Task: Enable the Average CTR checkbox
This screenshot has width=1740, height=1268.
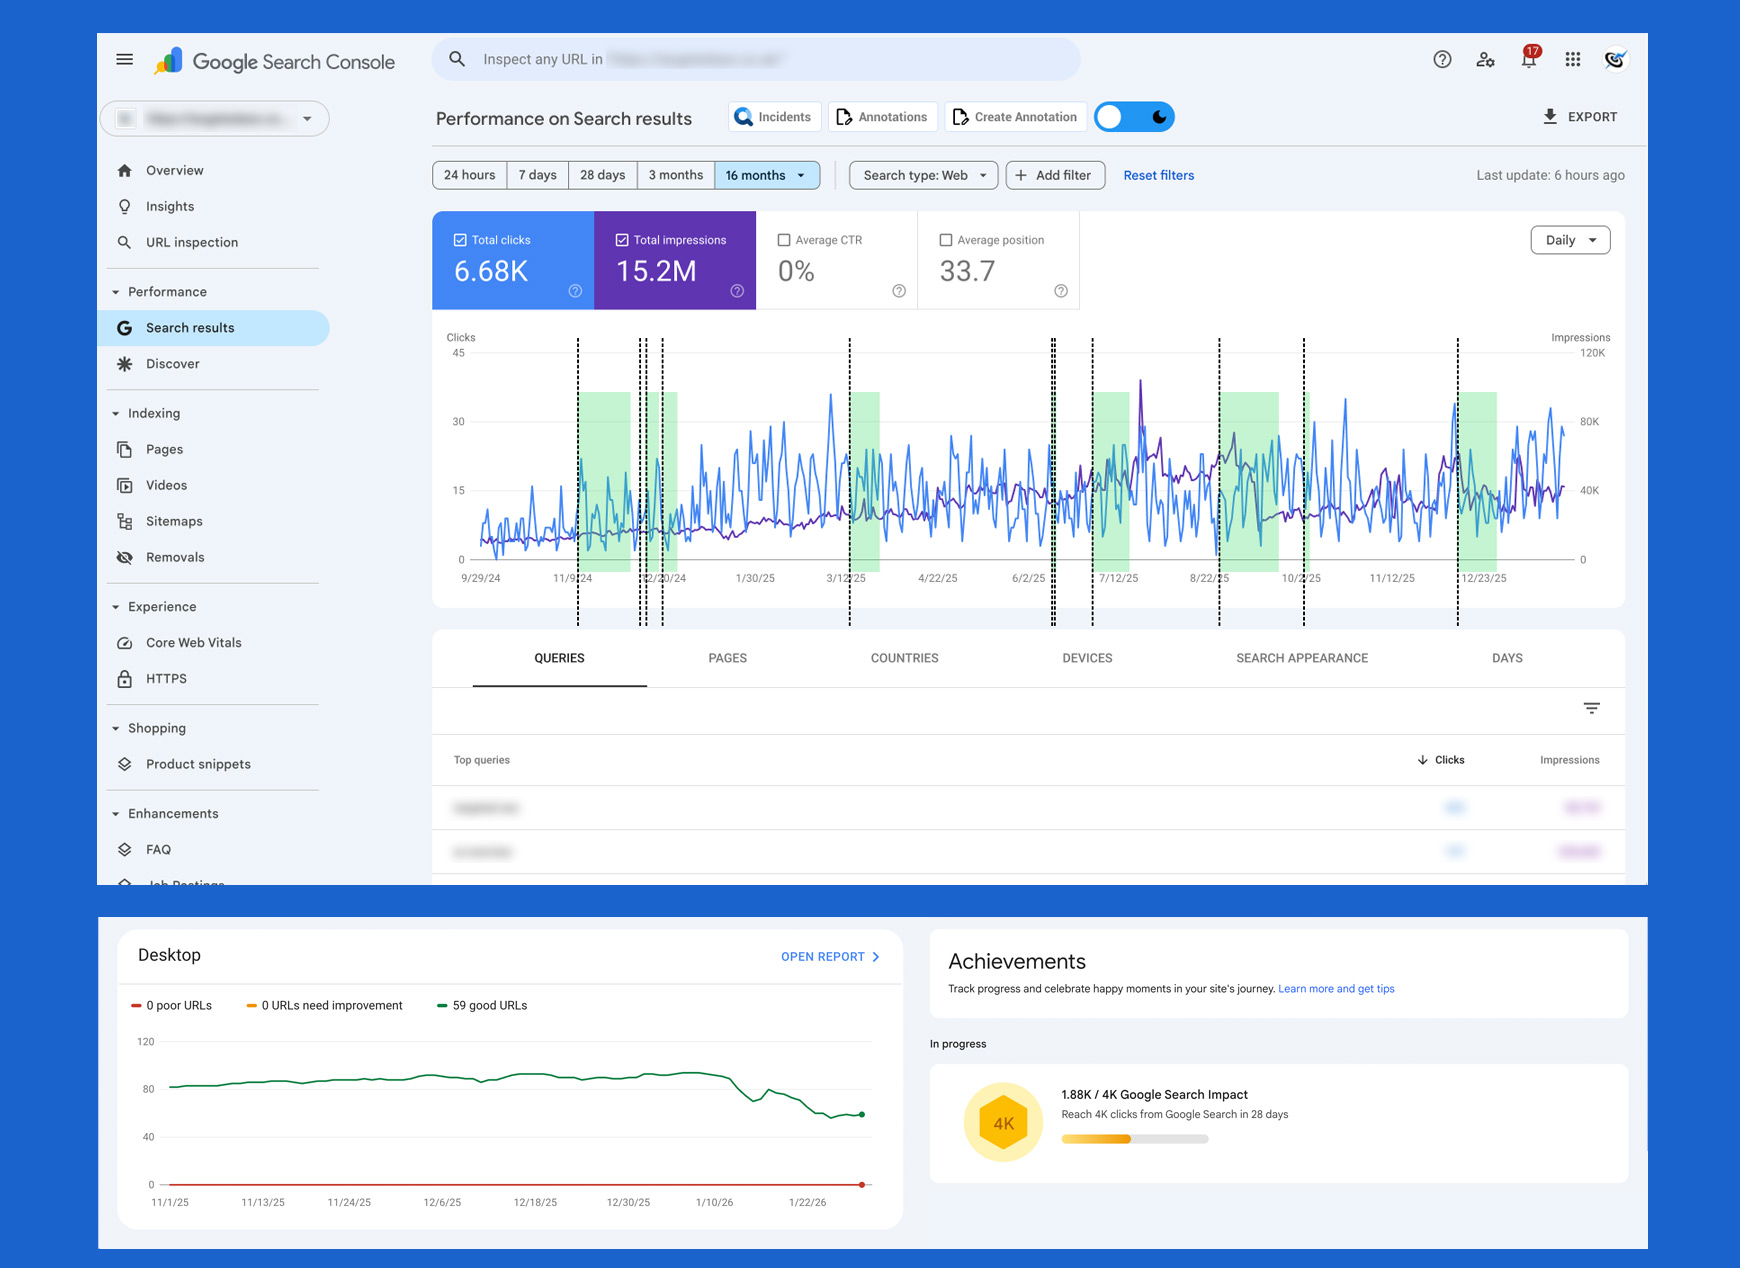Action: 784,240
